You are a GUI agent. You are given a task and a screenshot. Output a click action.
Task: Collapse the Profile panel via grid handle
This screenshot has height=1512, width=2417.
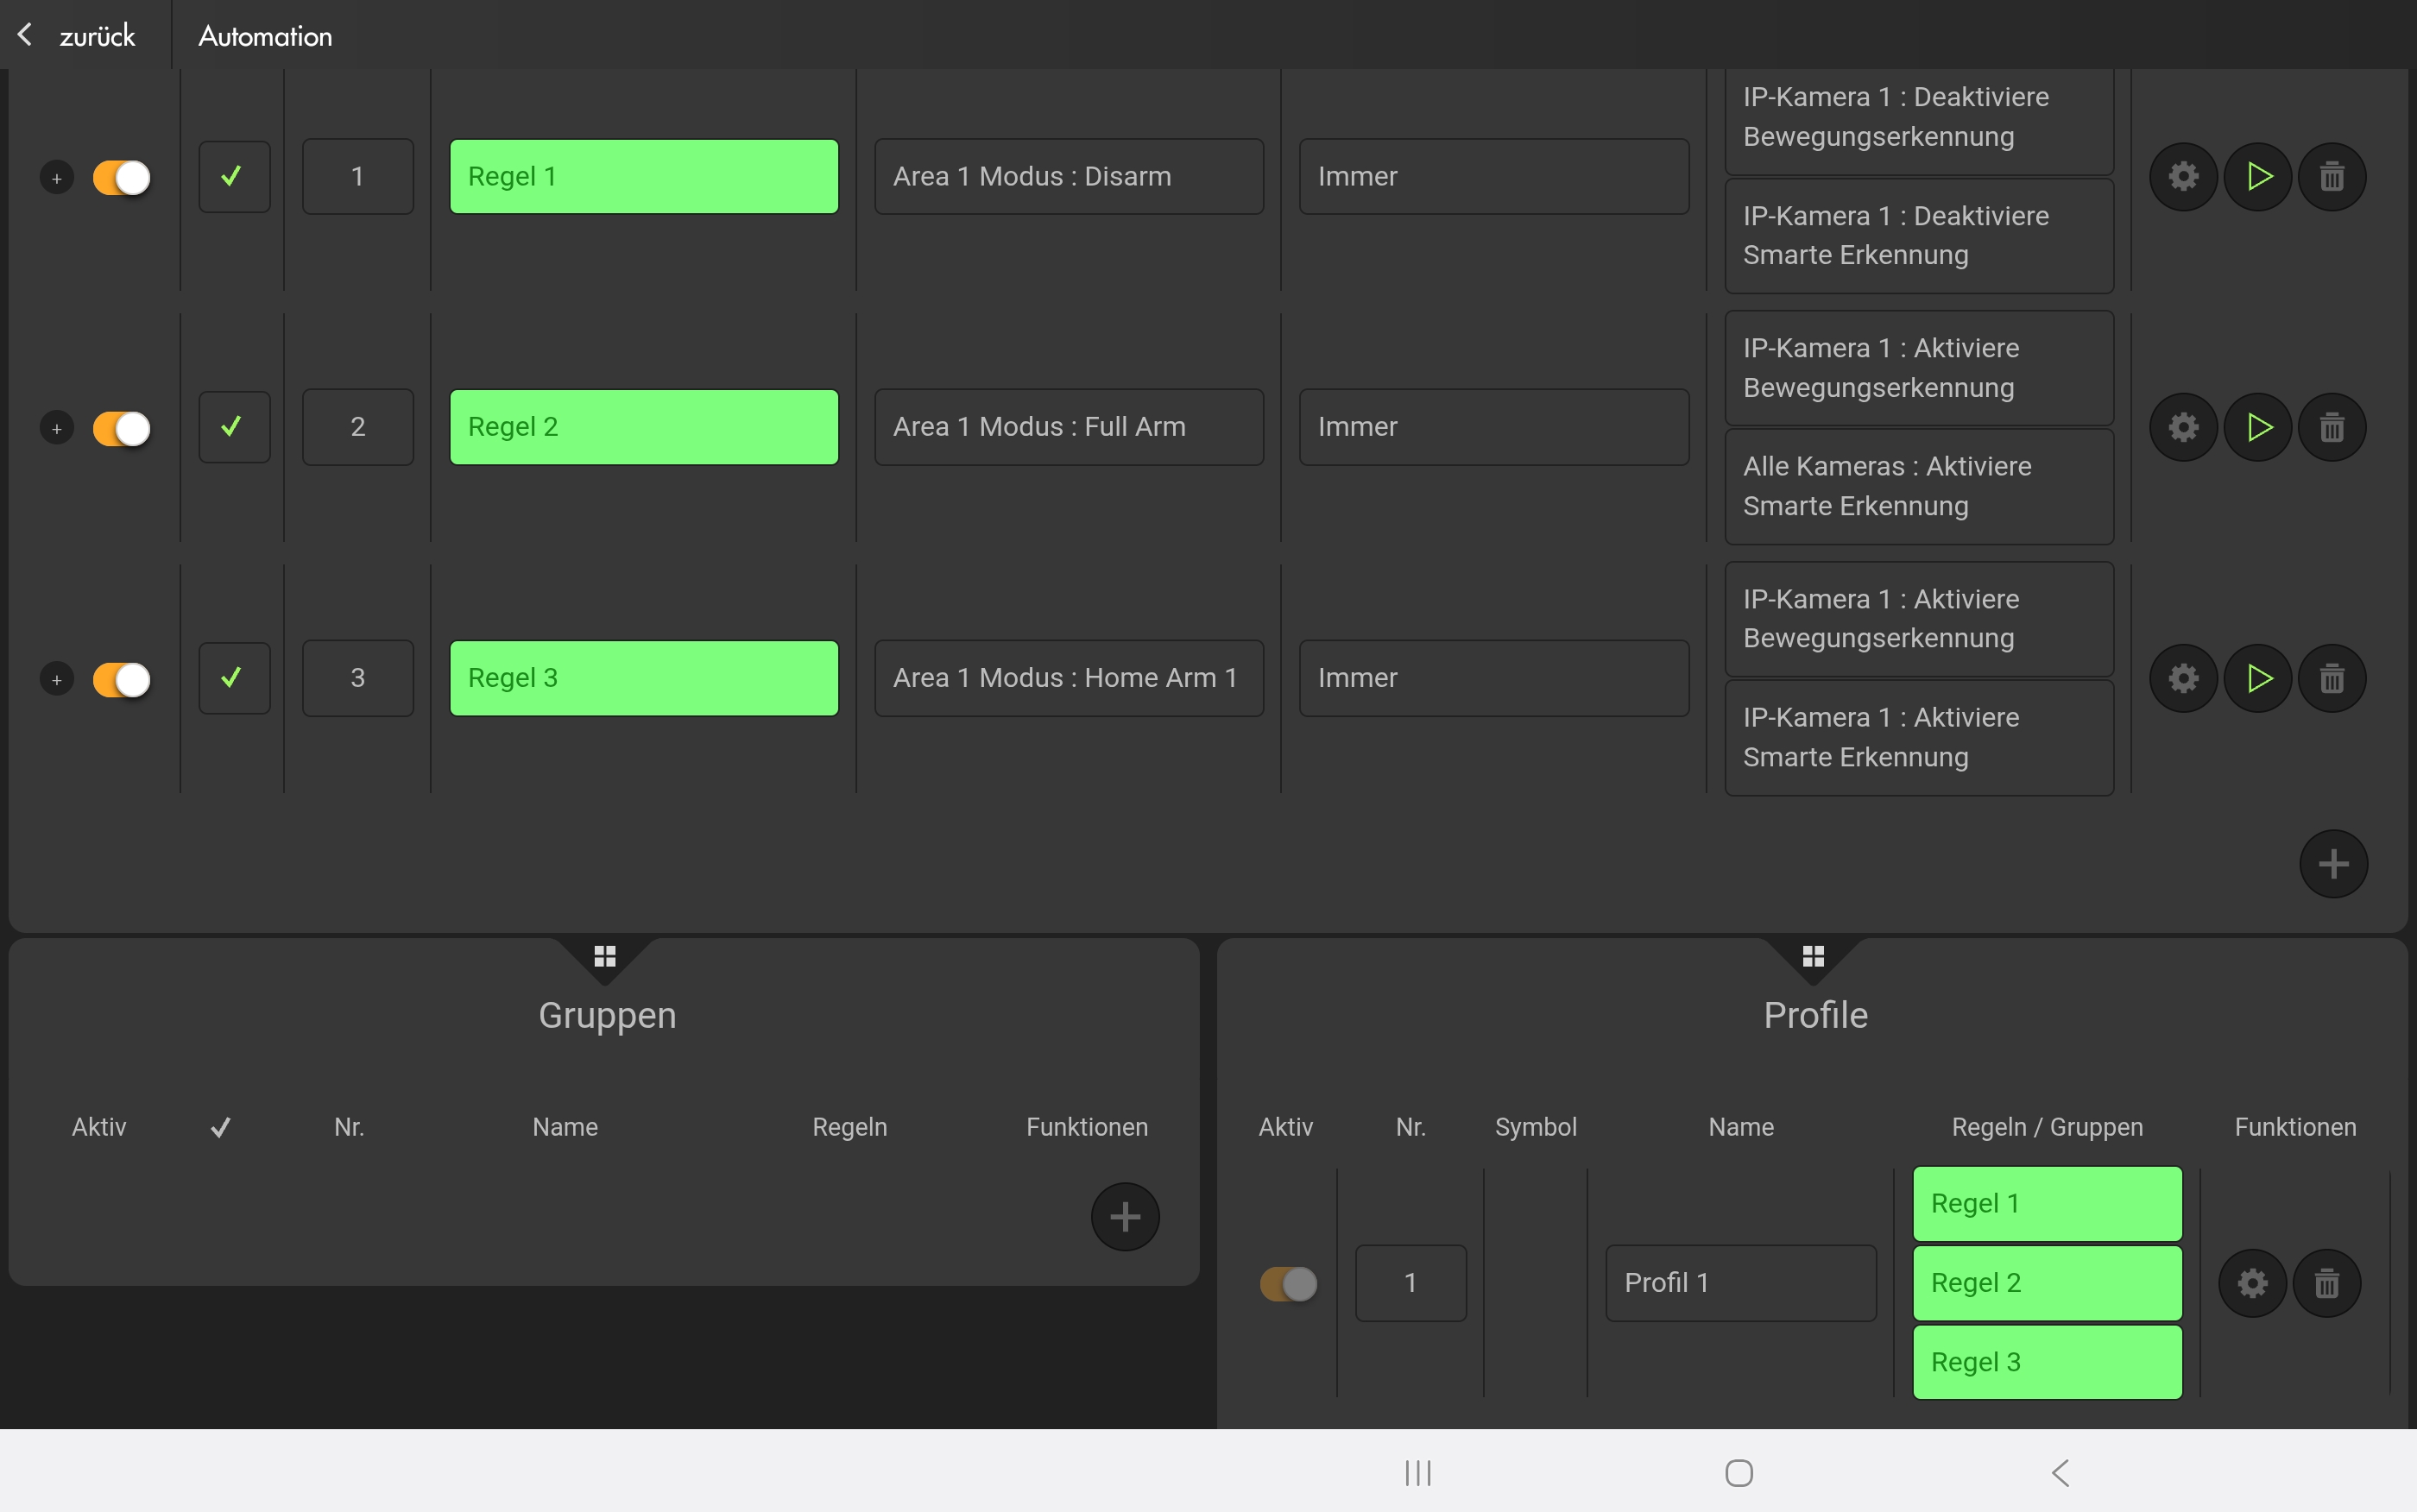coord(1812,957)
